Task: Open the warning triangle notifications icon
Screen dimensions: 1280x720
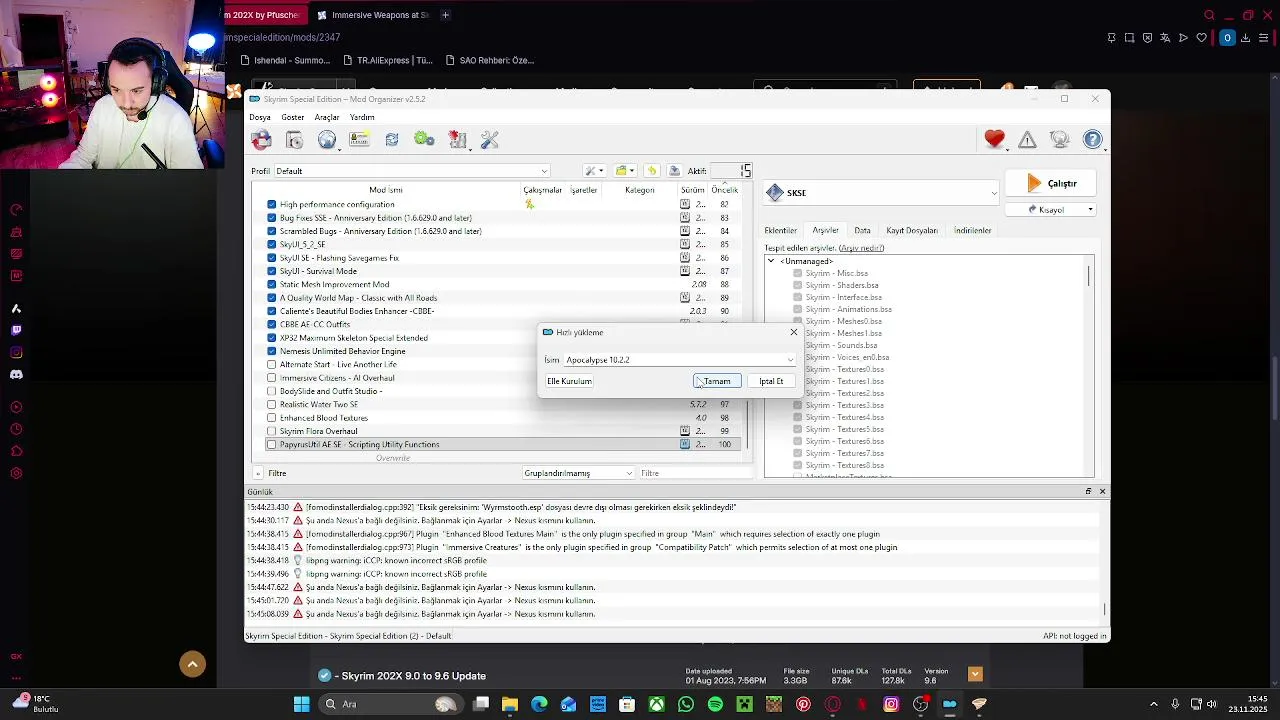Action: 1027,140
